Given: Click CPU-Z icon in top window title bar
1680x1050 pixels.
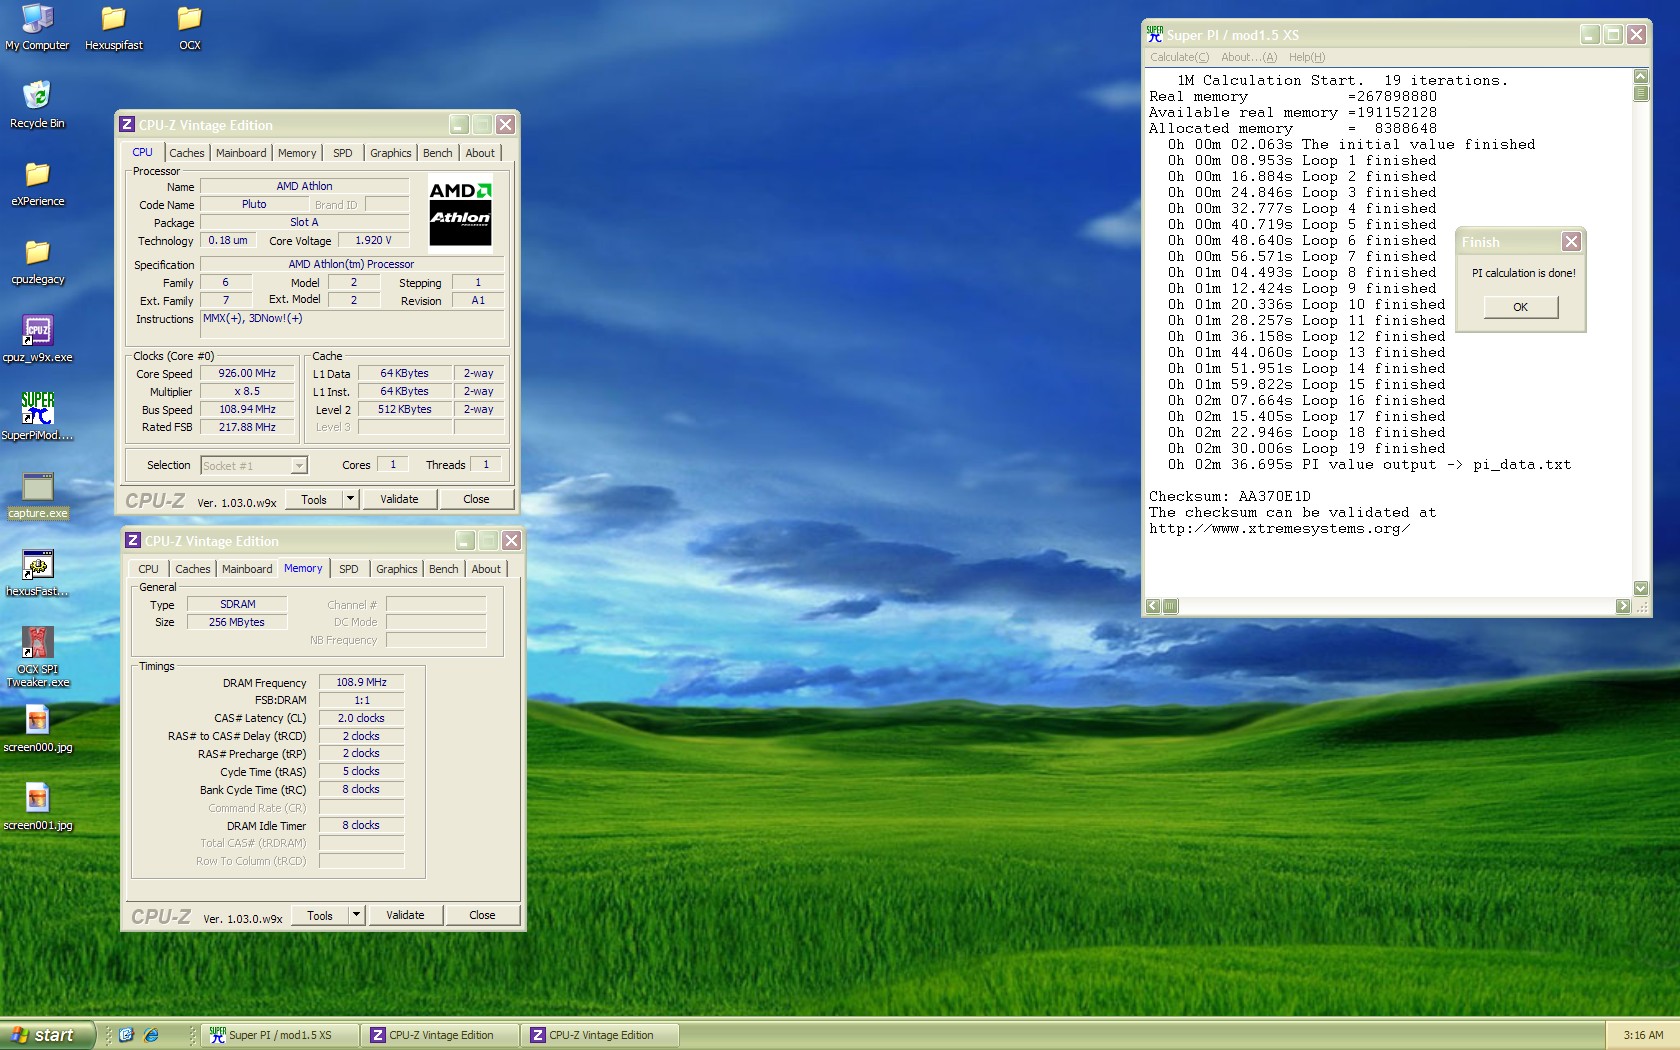Looking at the screenshot, I should pyautogui.click(x=127, y=124).
